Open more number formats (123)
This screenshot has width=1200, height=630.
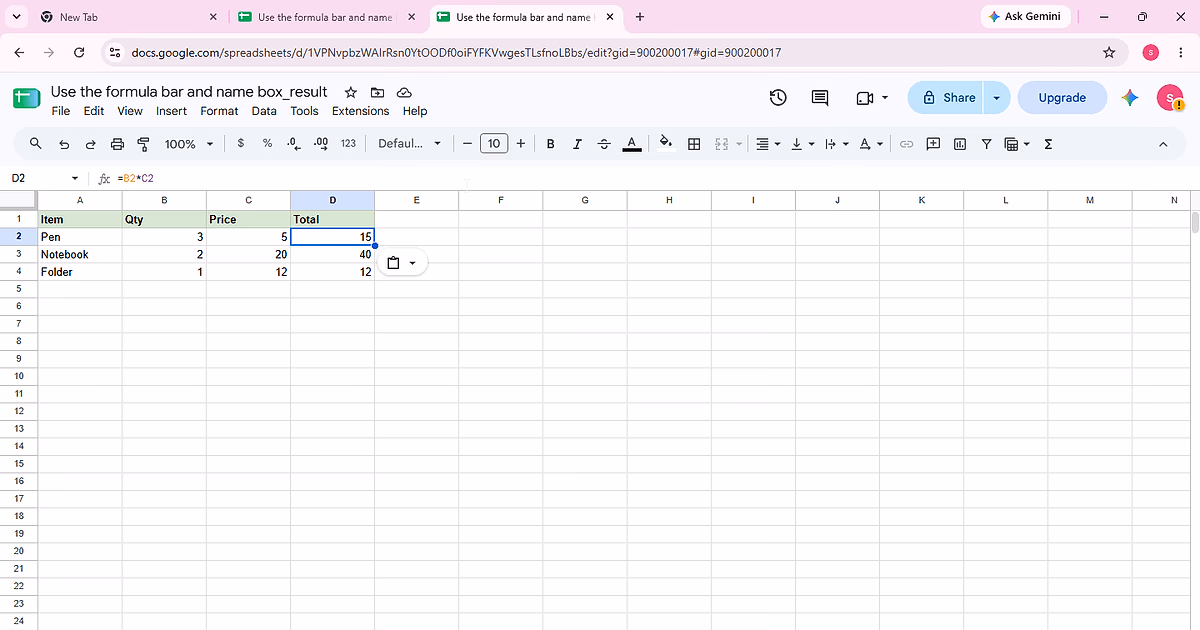coord(348,143)
